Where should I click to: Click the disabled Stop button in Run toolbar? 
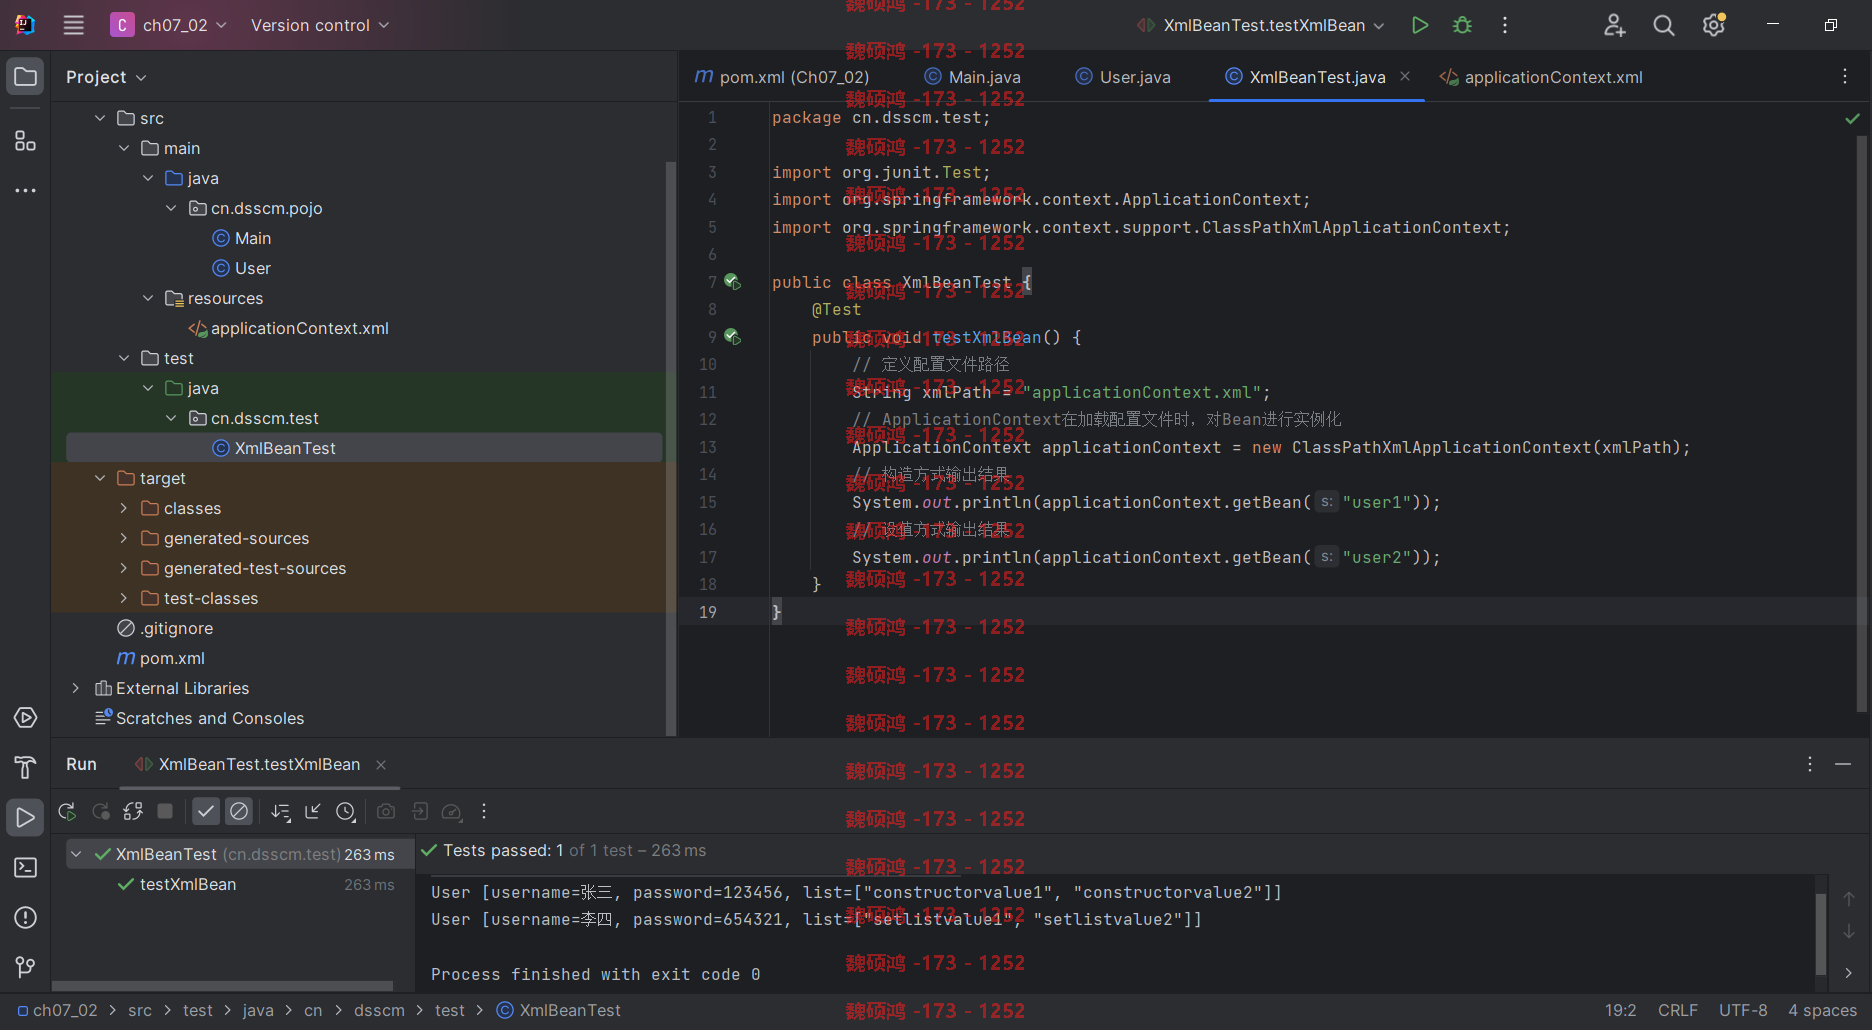tap(165, 812)
